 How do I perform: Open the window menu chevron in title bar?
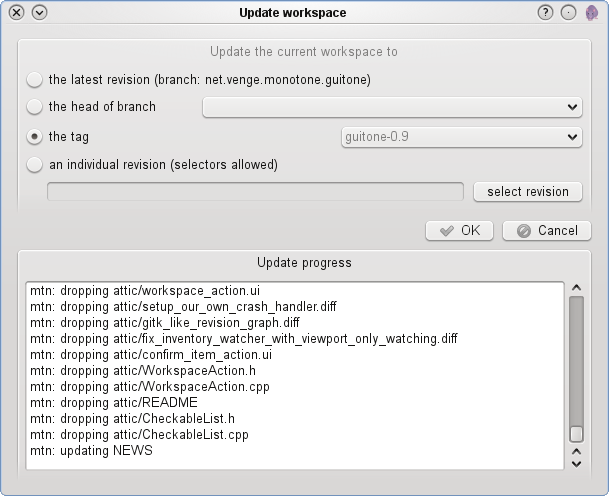(39, 12)
